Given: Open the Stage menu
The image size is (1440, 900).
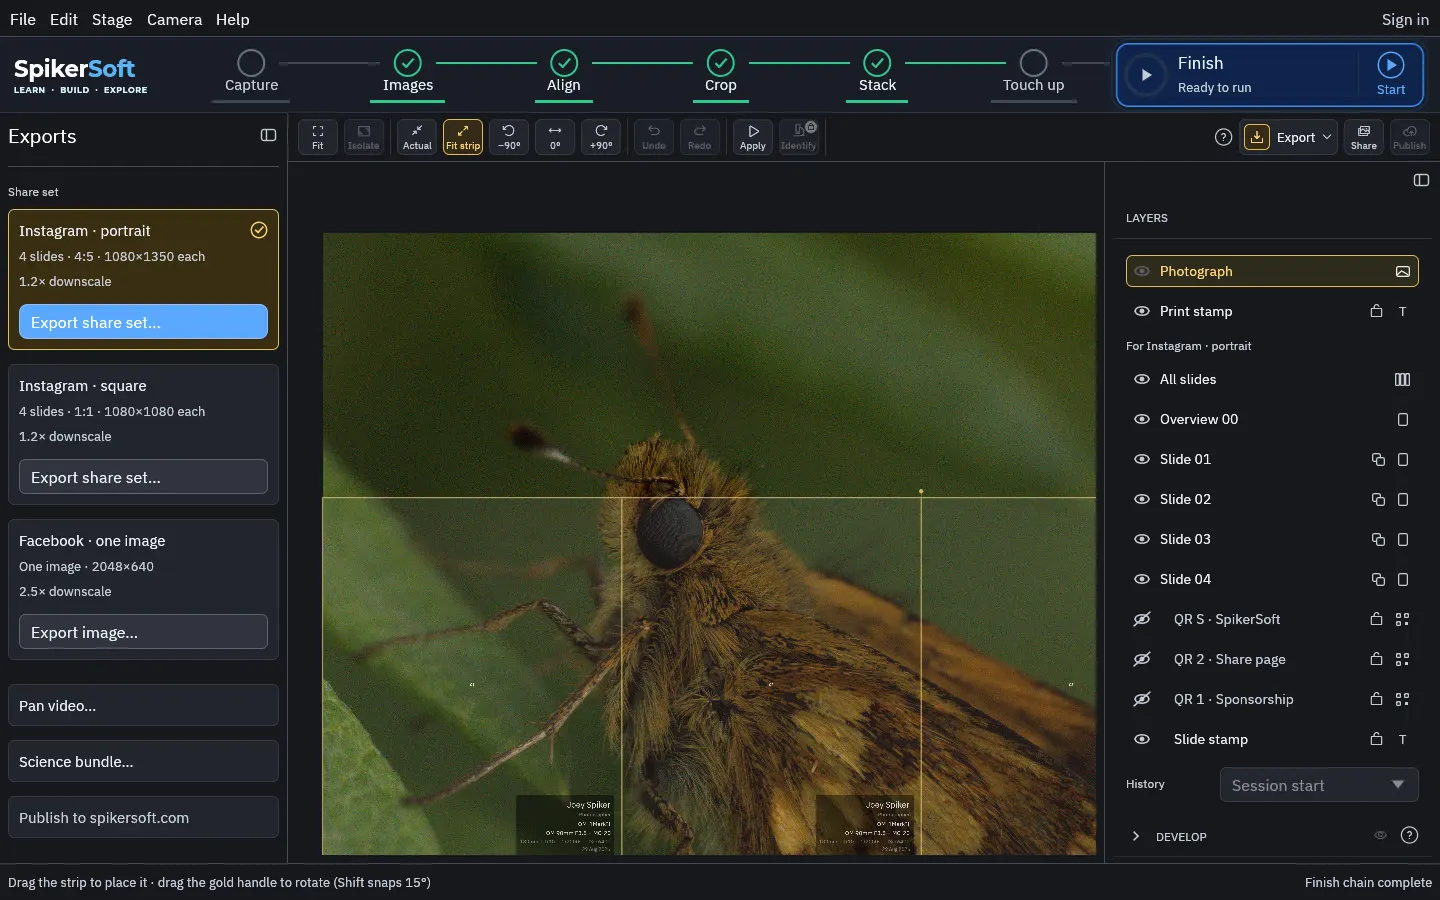Looking at the screenshot, I should click(x=112, y=19).
